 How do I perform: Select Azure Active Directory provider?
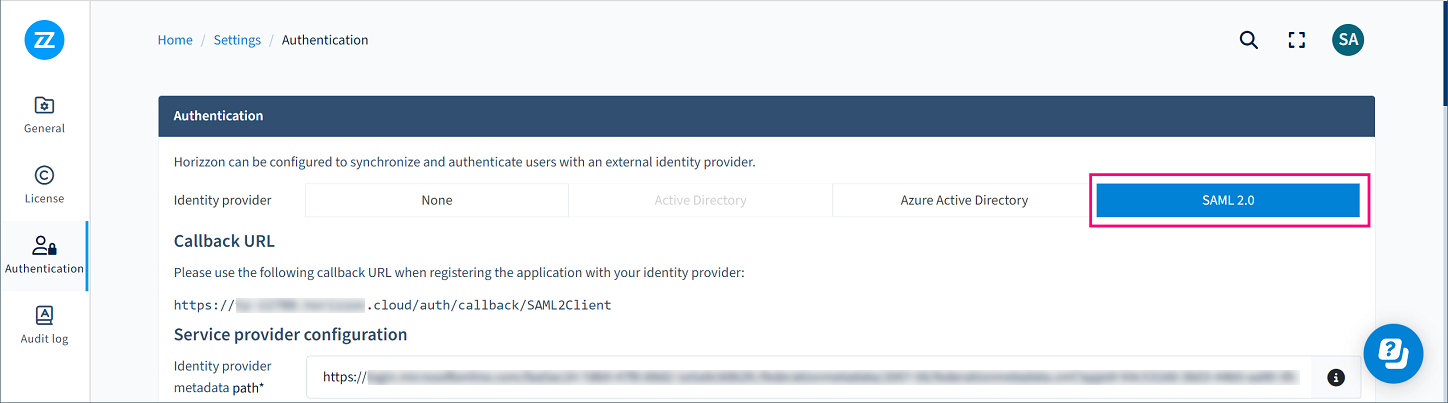click(964, 200)
